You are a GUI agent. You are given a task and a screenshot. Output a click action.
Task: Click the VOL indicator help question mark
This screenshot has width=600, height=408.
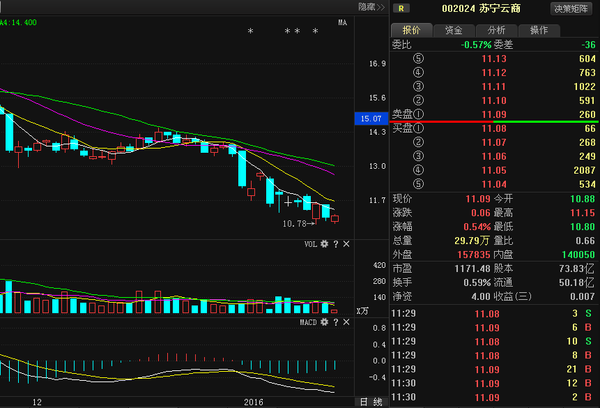pyautogui.click(x=336, y=244)
